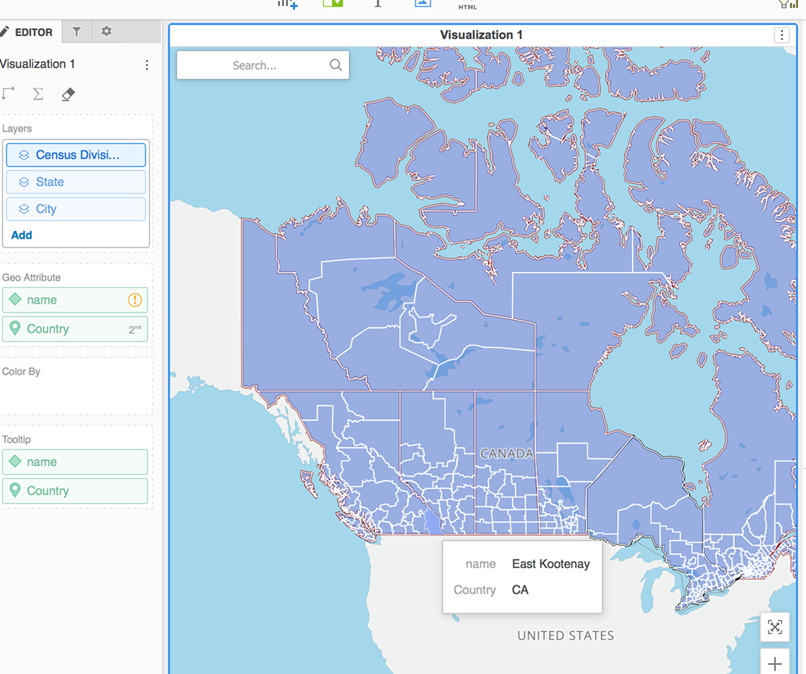Select the State layer
Image resolution: width=806 pixels, height=674 pixels.
coord(76,182)
